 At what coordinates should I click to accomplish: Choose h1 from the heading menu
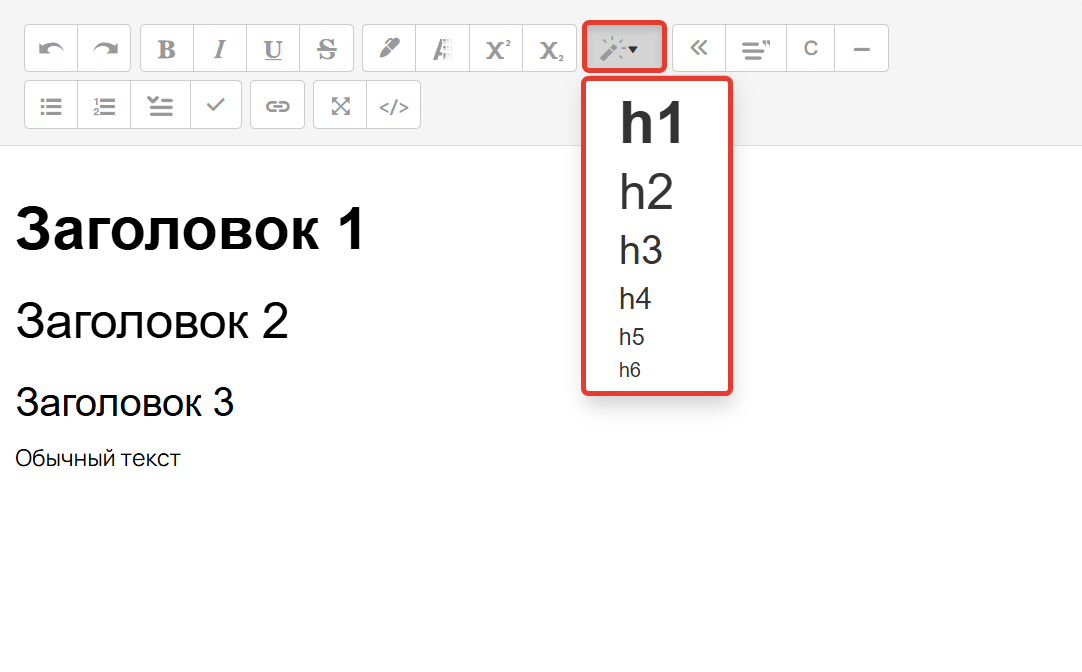point(652,123)
